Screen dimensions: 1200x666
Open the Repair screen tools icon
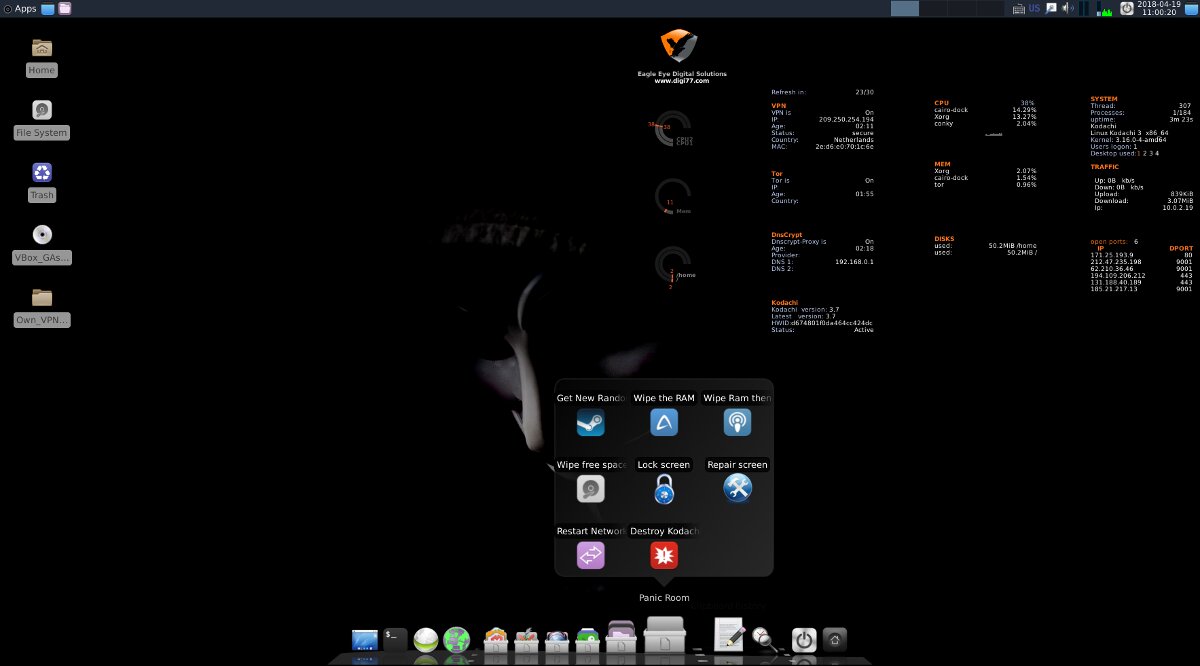(737, 488)
